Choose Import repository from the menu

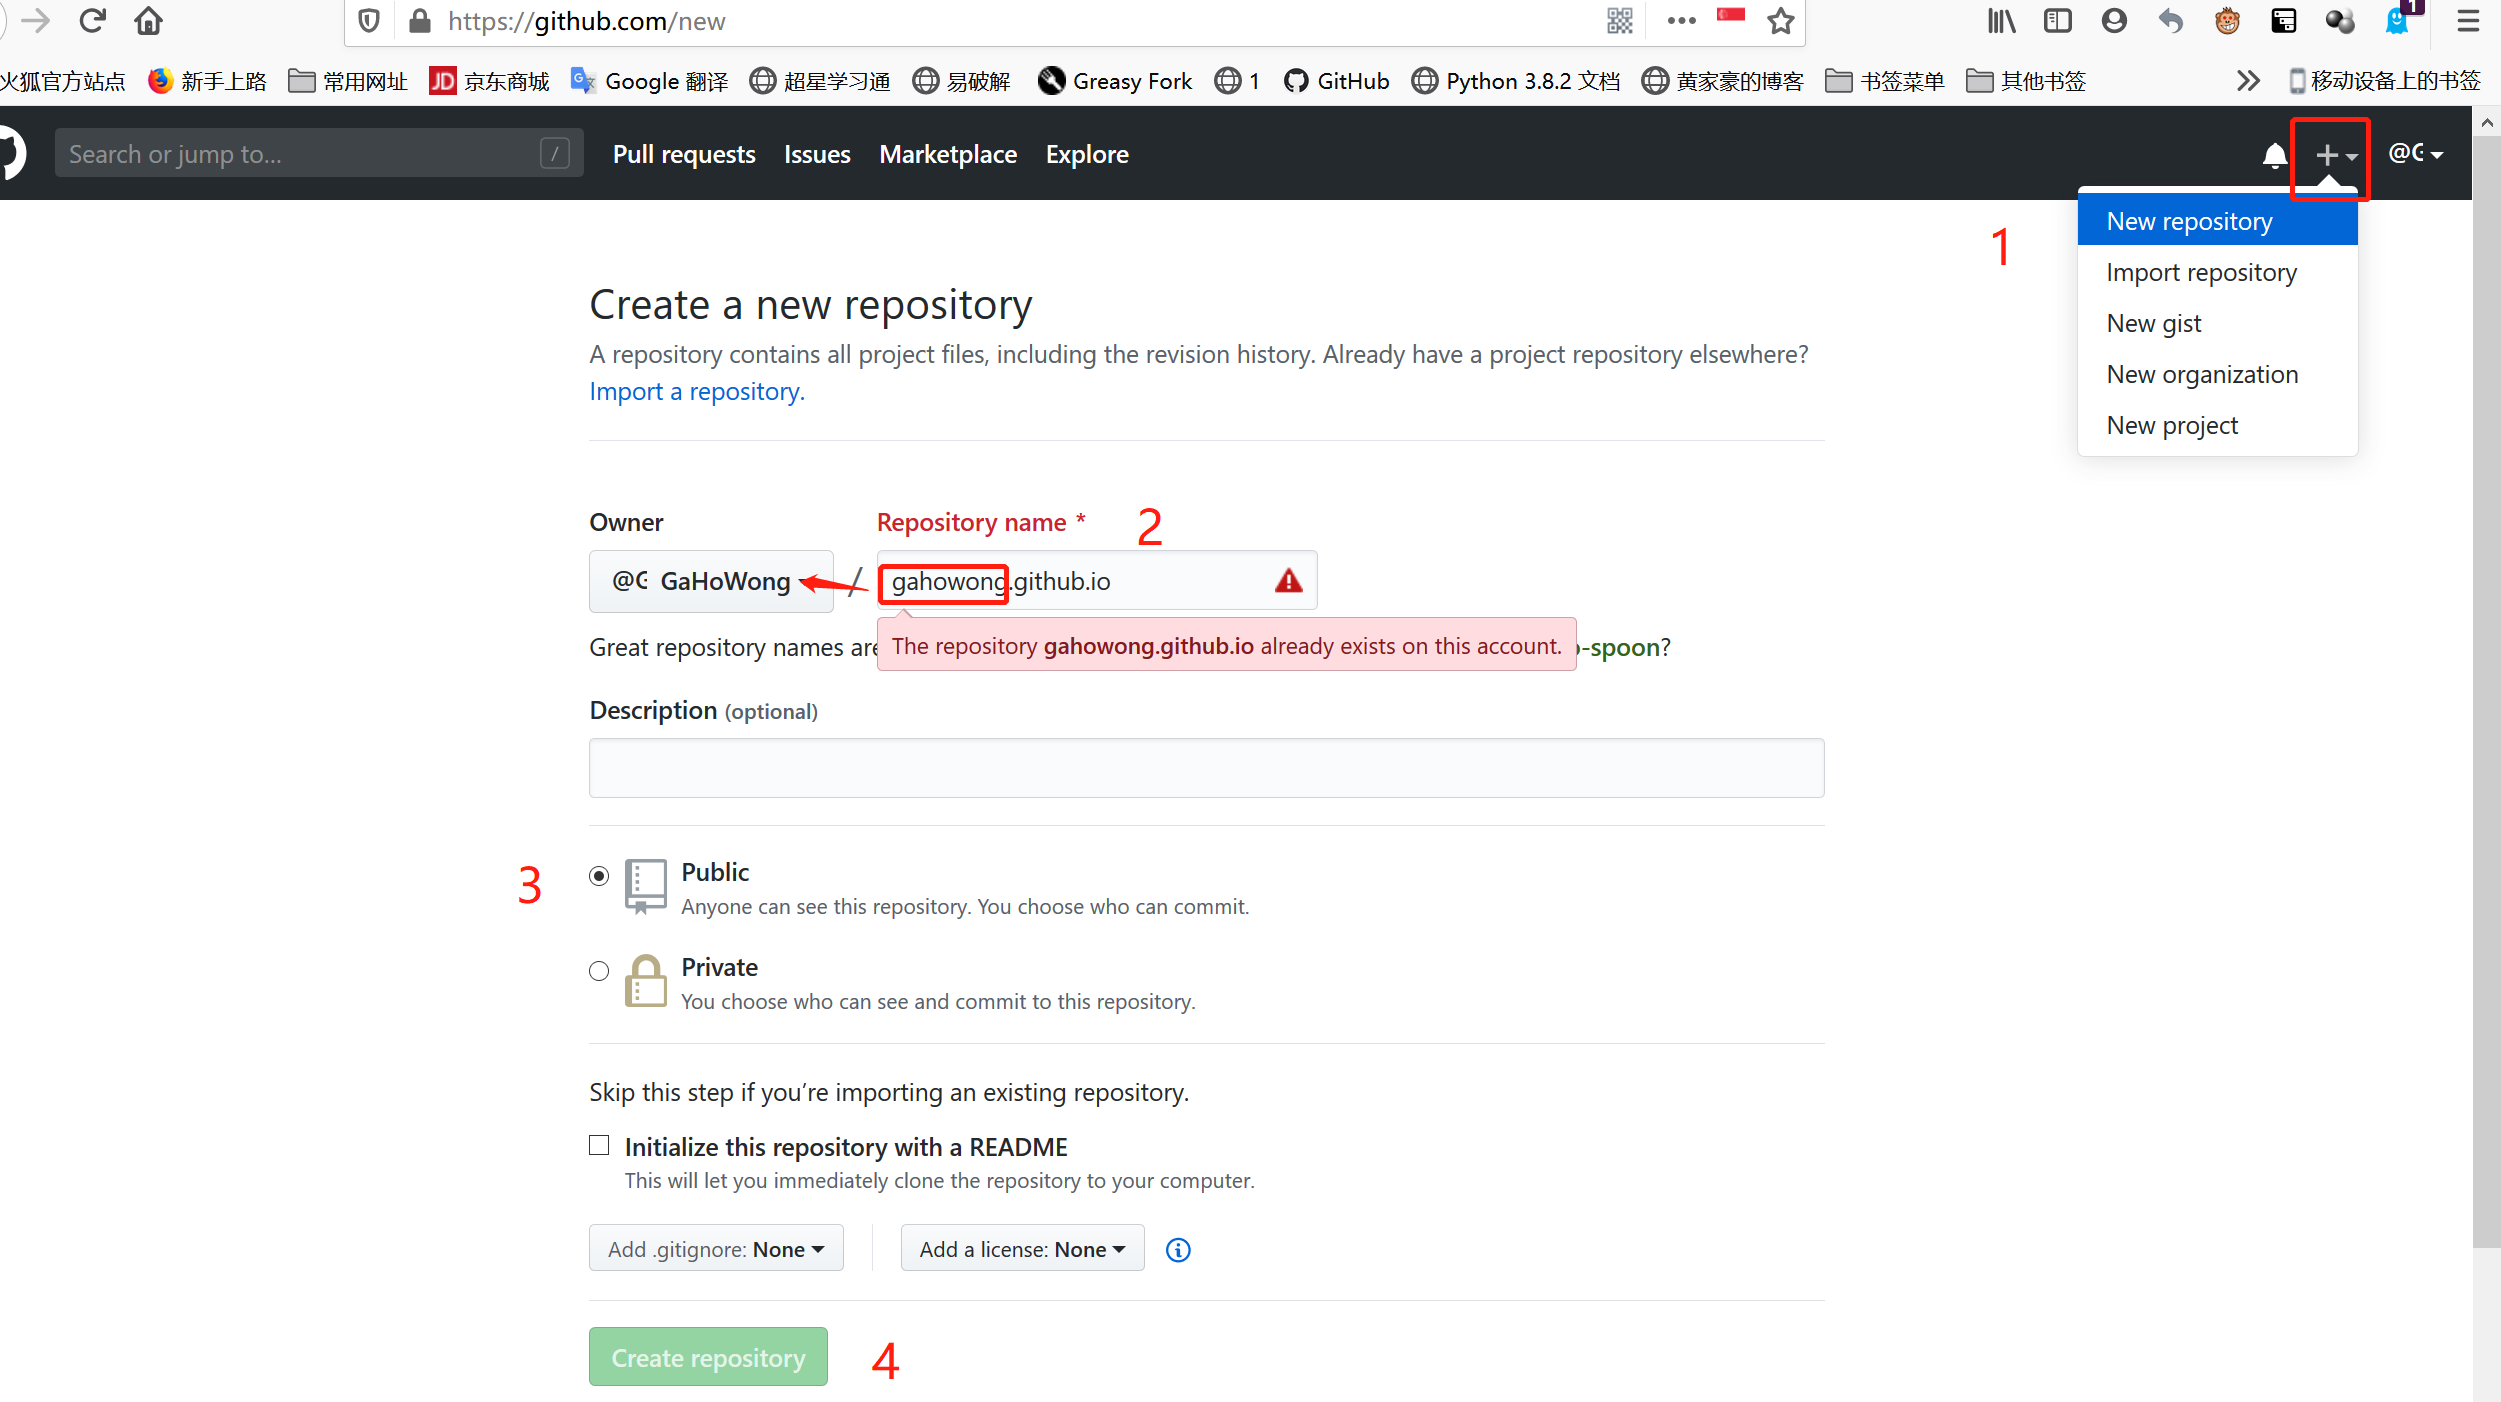pos(2201,272)
